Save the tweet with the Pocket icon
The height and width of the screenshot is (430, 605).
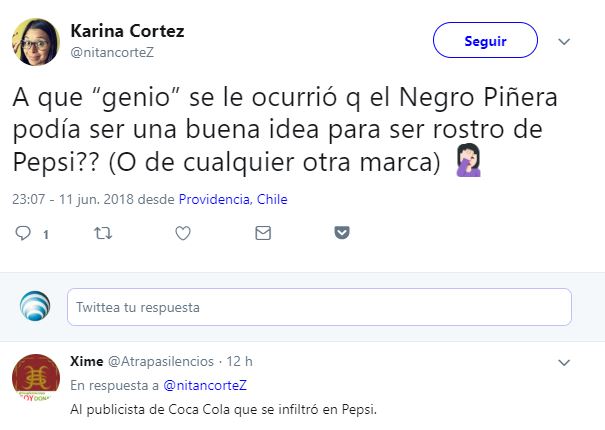pos(342,233)
